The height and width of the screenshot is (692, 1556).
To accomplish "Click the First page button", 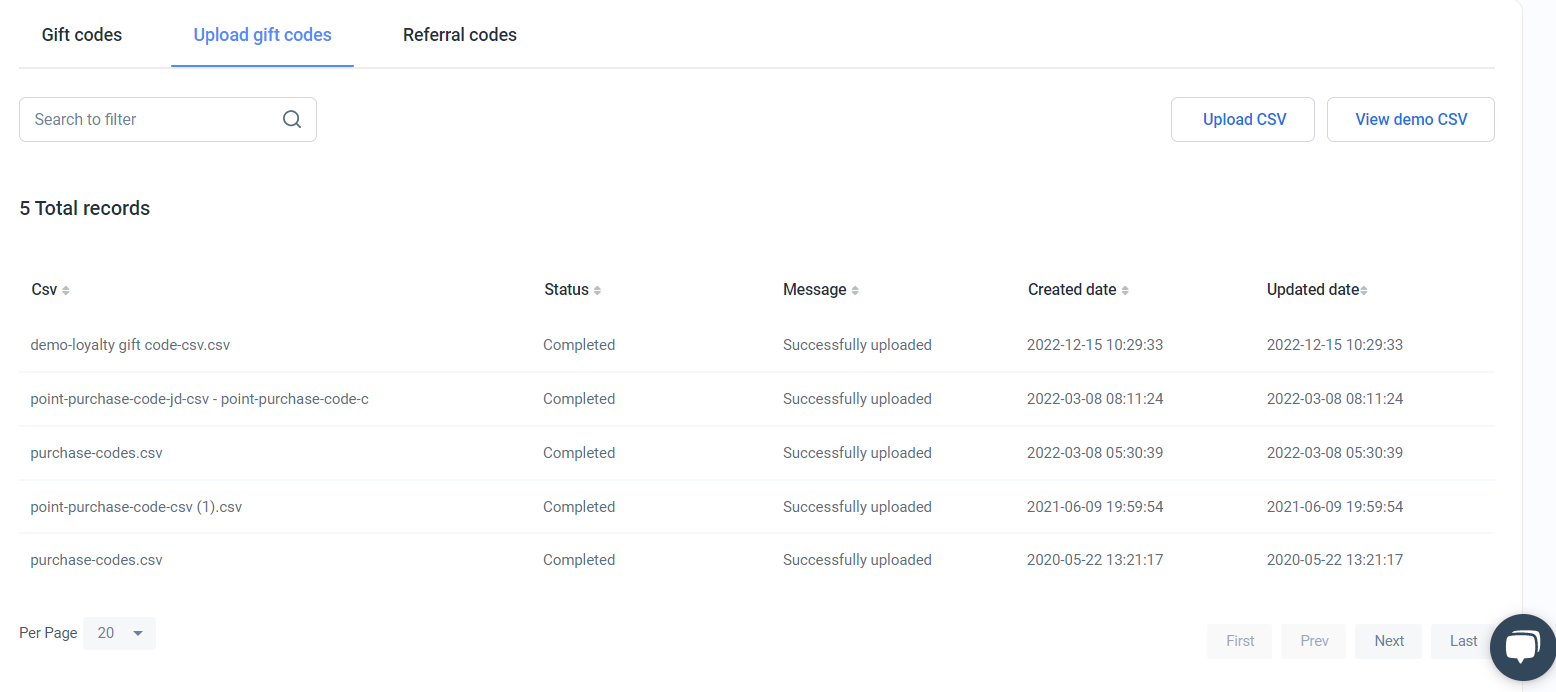I will pyautogui.click(x=1240, y=641).
